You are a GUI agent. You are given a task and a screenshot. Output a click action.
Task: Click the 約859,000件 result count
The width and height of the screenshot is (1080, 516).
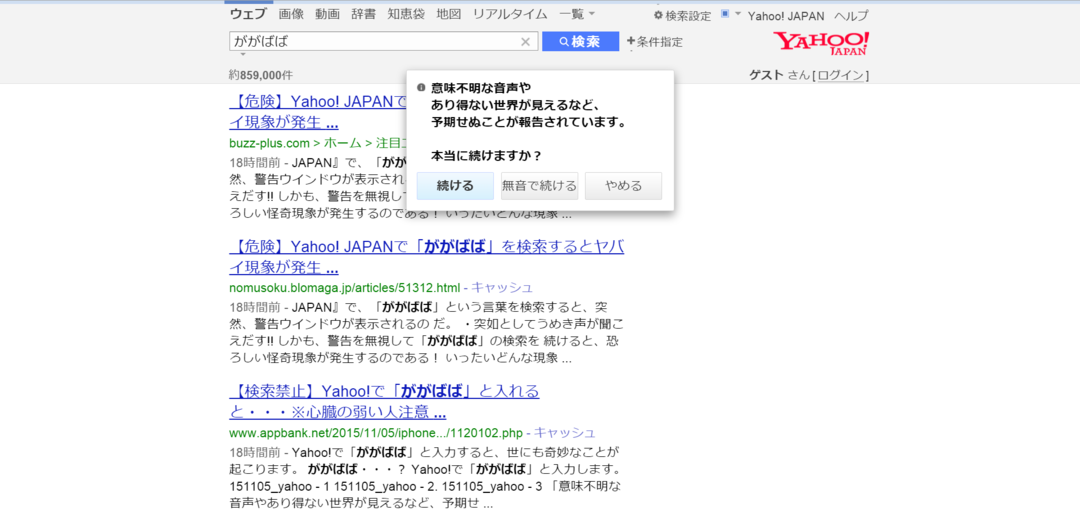(x=261, y=75)
